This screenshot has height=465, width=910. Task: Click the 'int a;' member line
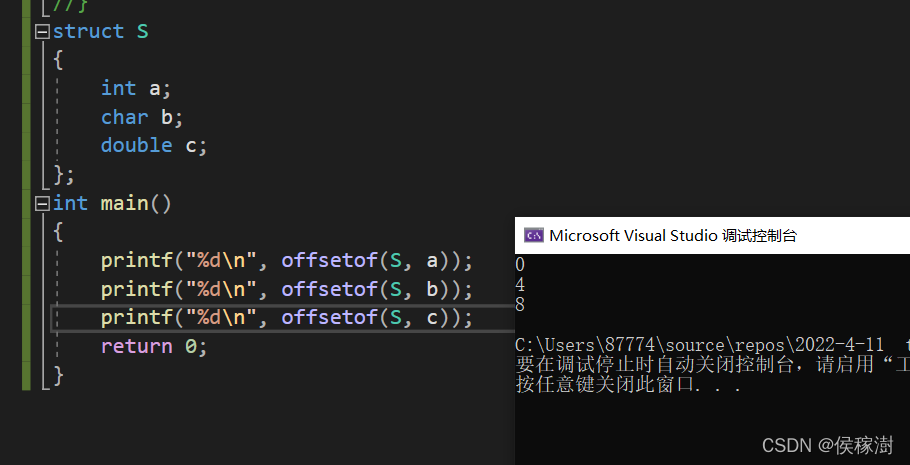pyautogui.click(x=136, y=88)
